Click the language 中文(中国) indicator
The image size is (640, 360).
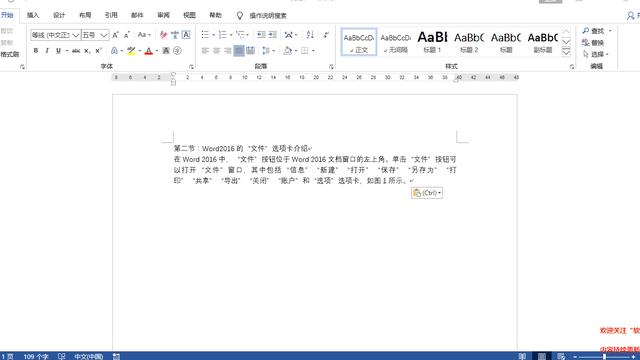pos(89,356)
